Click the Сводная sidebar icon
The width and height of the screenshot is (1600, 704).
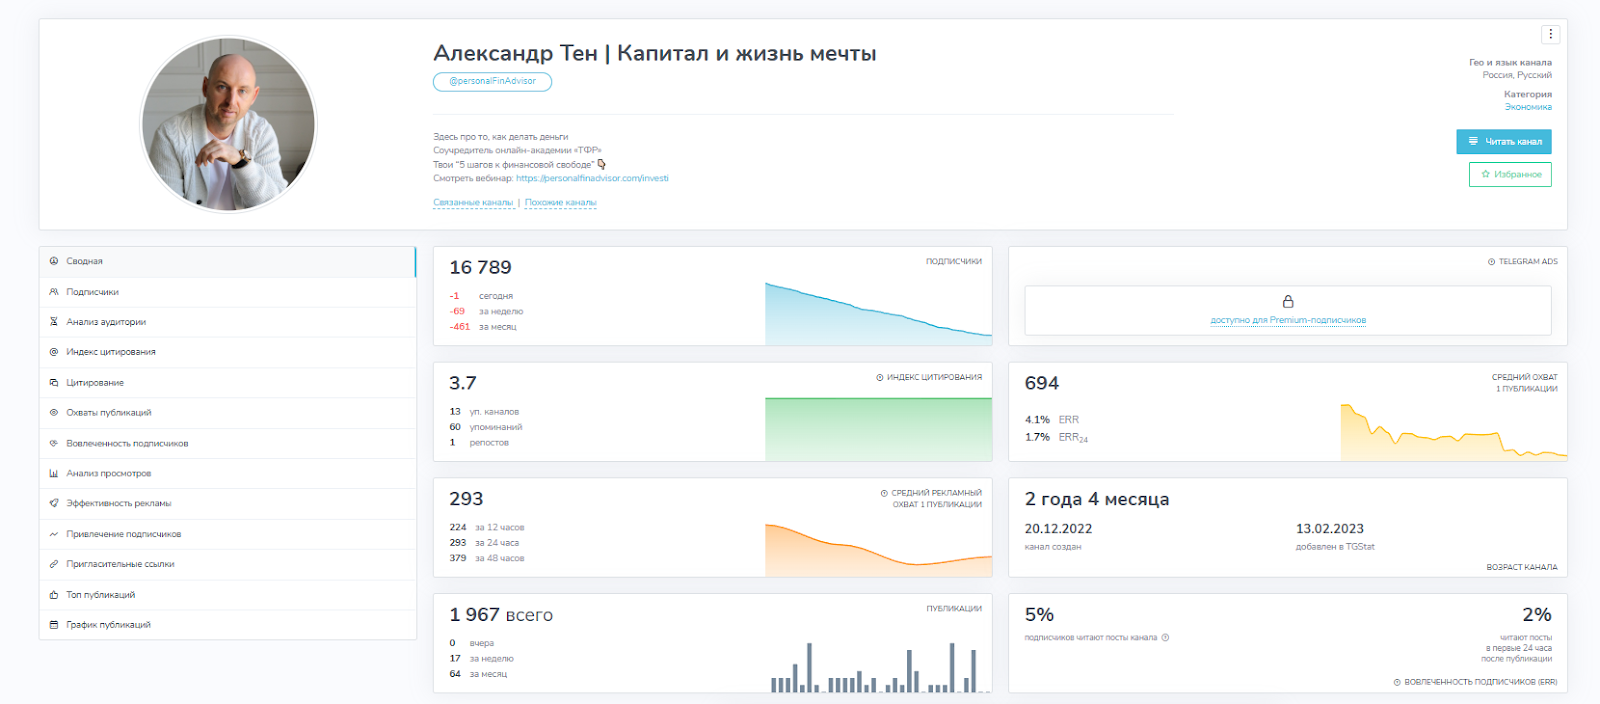pos(54,261)
